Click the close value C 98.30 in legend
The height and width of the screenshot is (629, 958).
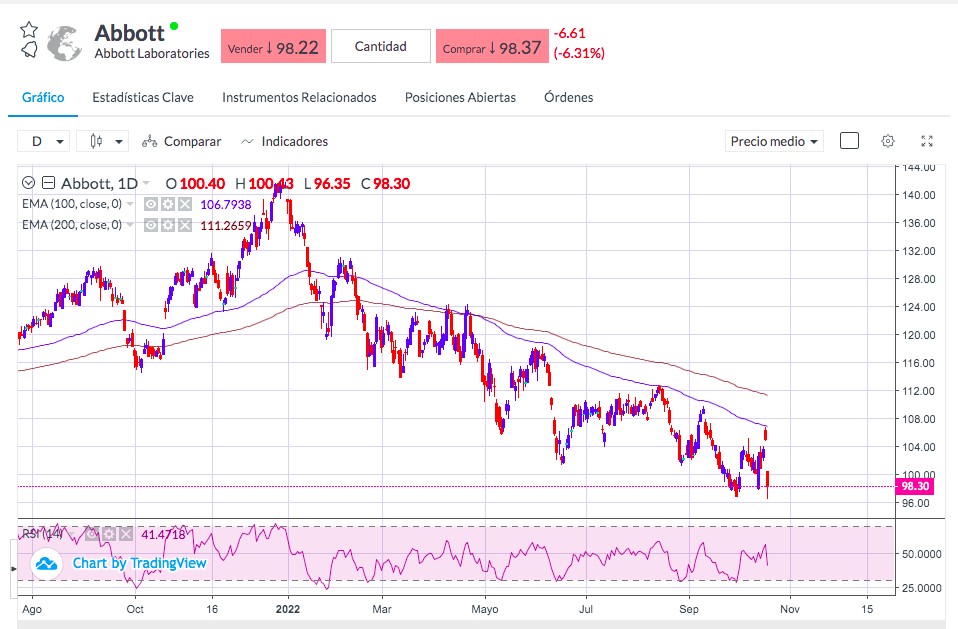(x=386, y=184)
